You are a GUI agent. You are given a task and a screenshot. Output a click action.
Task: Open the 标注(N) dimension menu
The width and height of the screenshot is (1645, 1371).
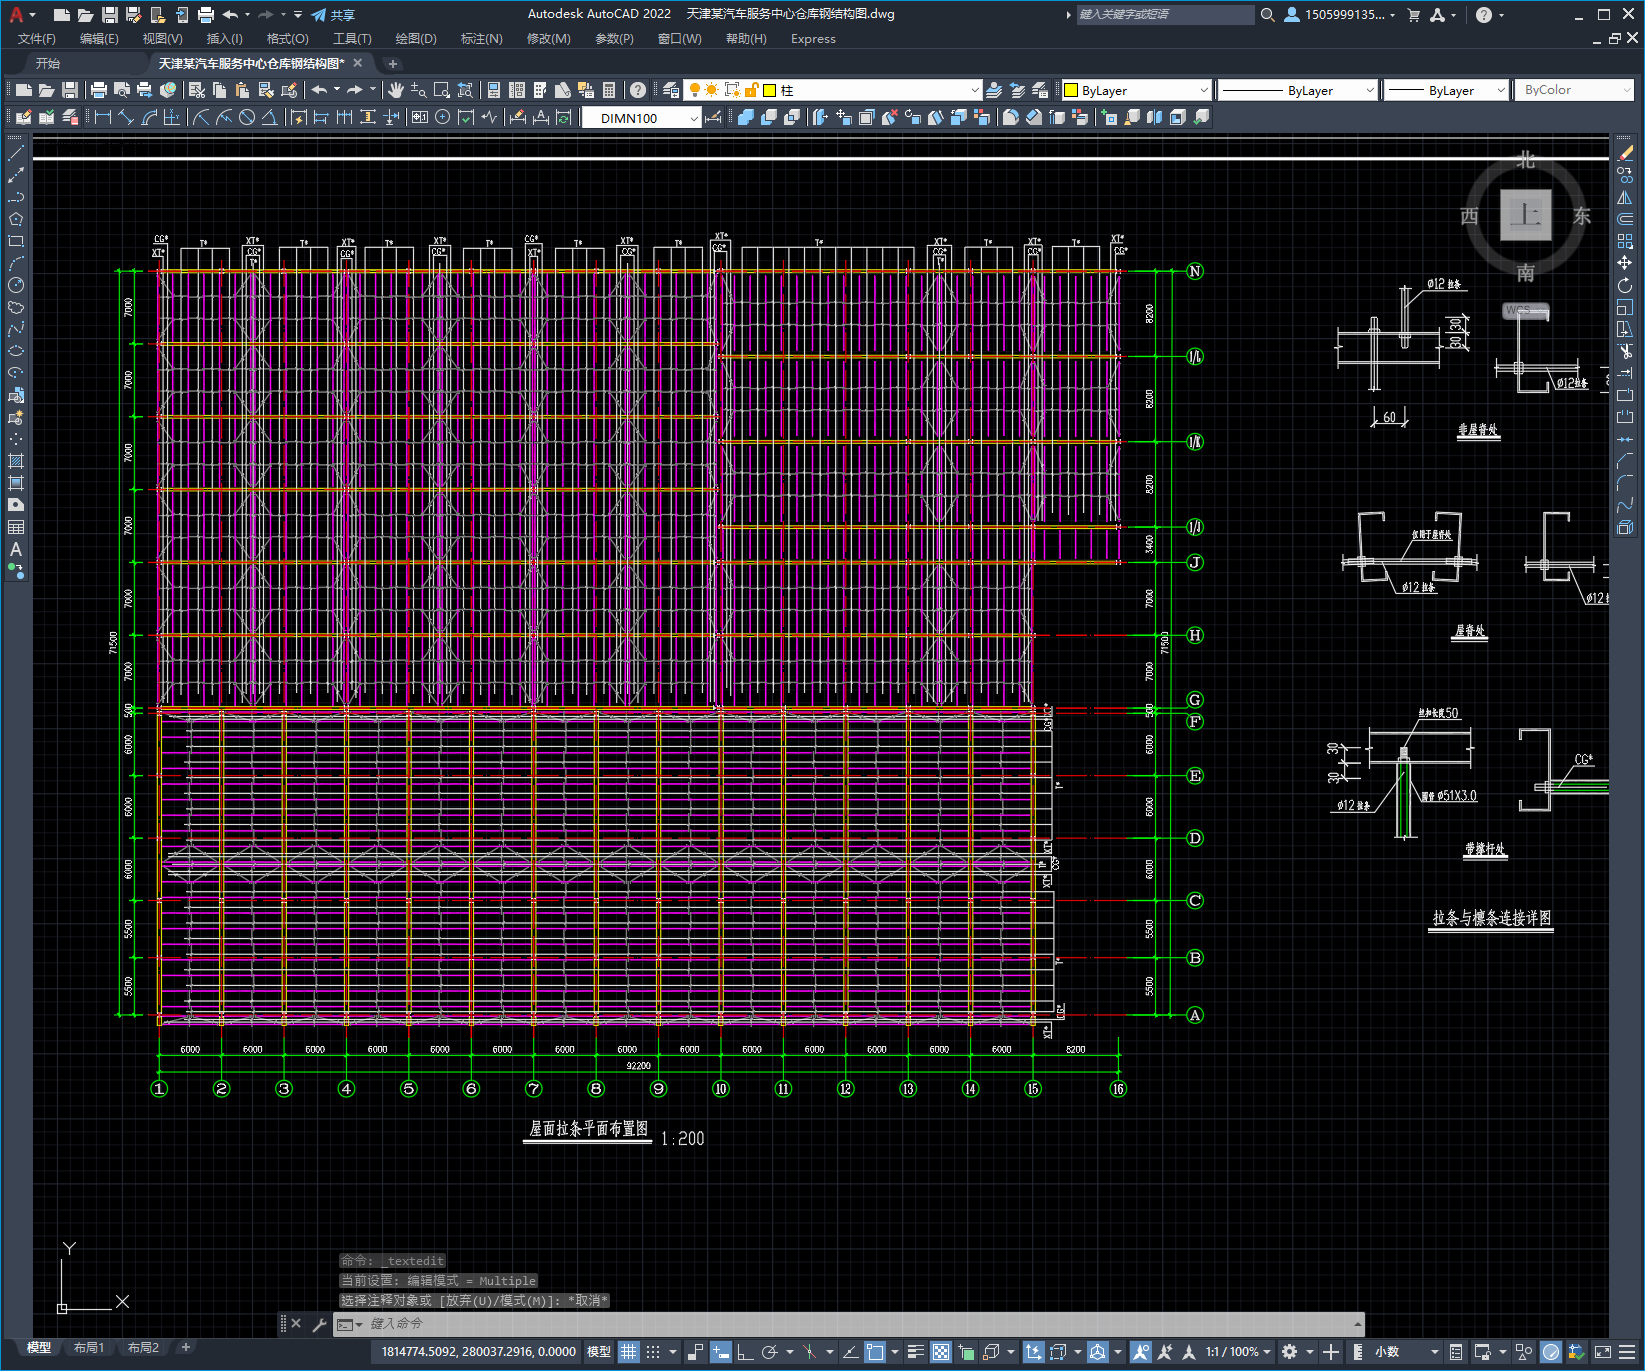pyautogui.click(x=481, y=39)
